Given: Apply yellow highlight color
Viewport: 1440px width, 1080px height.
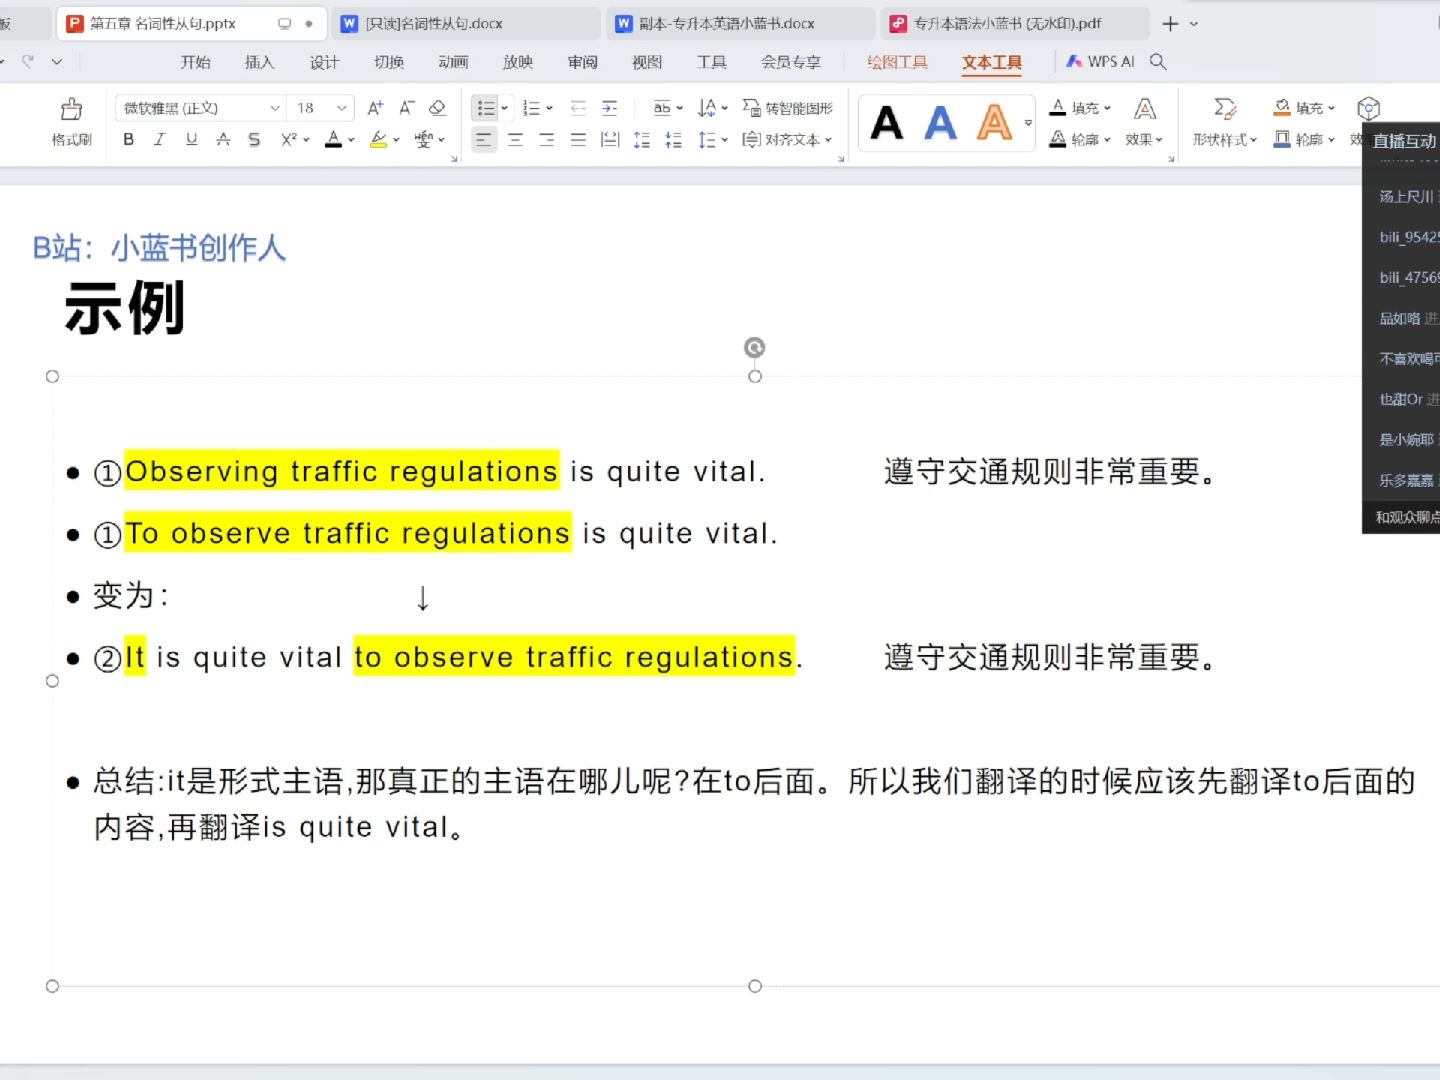Looking at the screenshot, I should pos(378,140).
